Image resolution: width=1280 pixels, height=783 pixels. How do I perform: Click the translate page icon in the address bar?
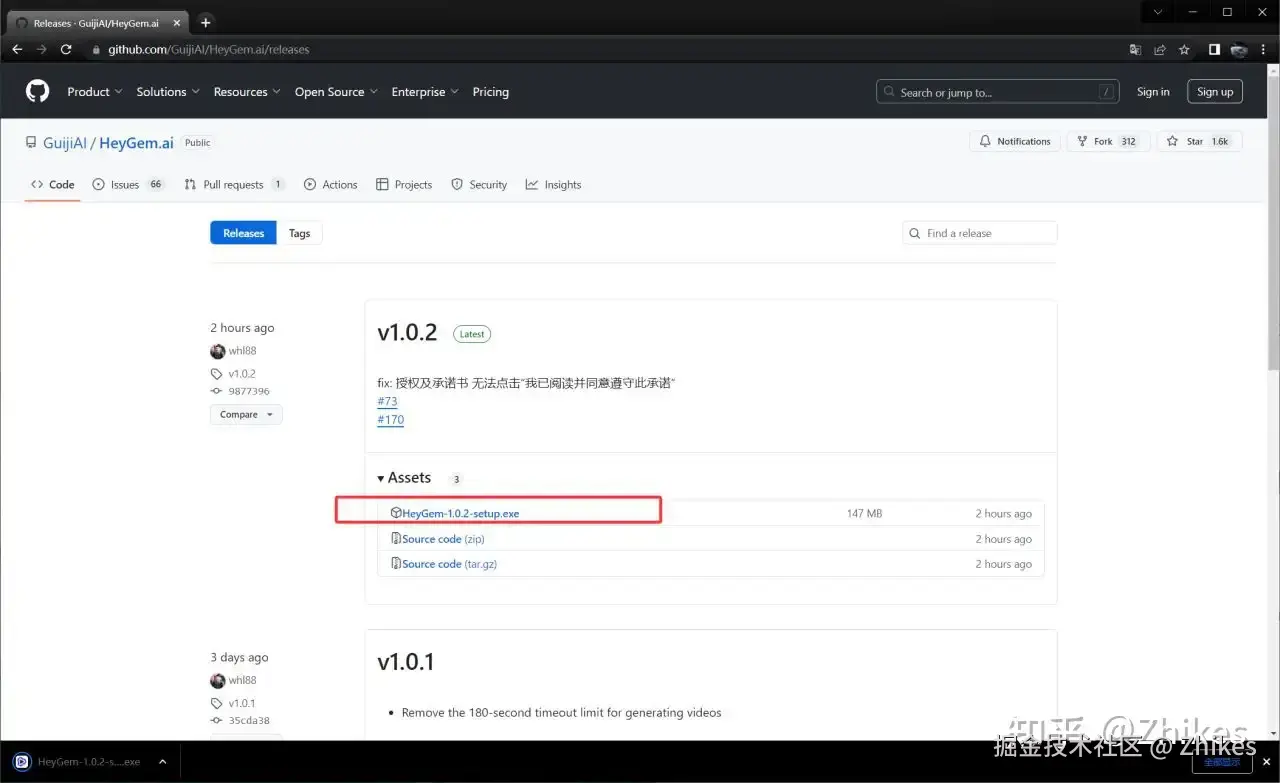point(1135,49)
